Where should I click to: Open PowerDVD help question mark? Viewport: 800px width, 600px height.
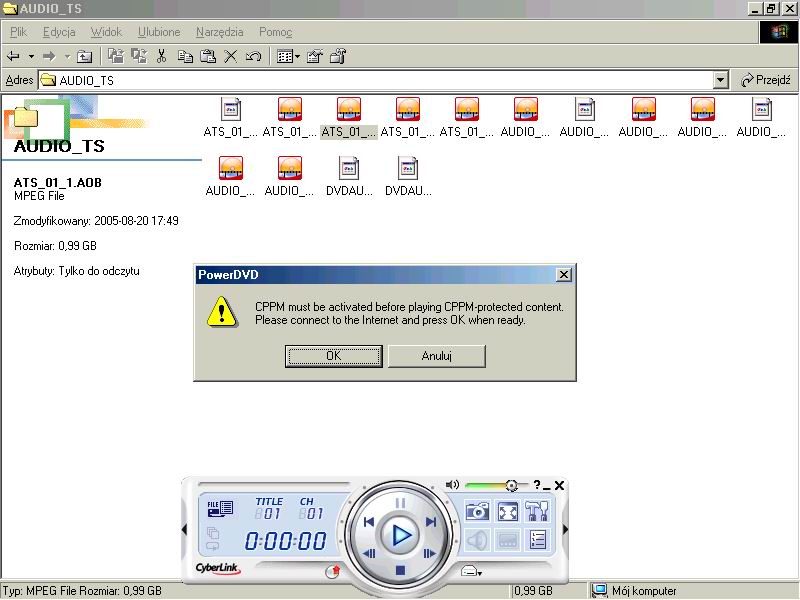[537, 485]
